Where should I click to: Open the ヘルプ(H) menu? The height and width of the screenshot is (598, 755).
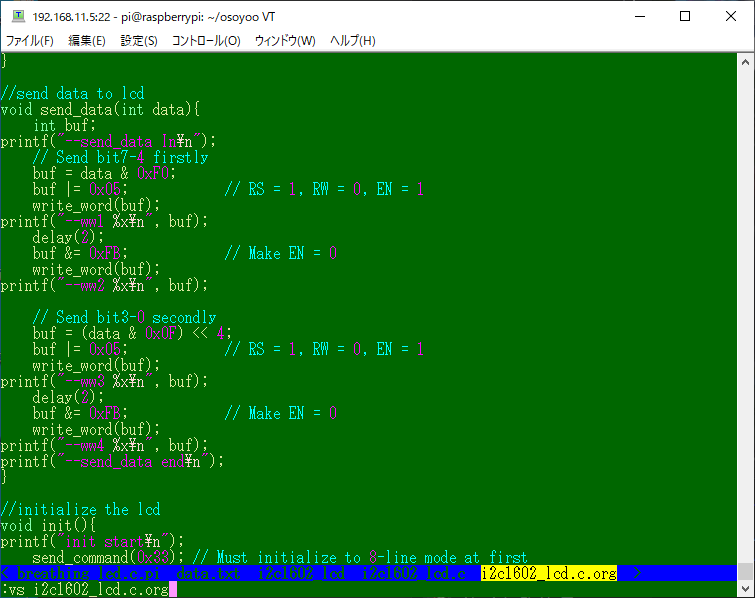click(x=353, y=41)
